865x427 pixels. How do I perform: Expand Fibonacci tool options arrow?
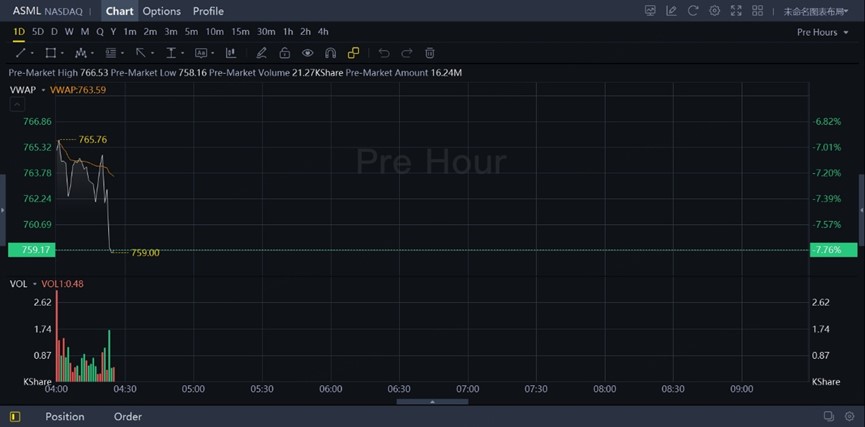pyautogui.click(x=122, y=54)
